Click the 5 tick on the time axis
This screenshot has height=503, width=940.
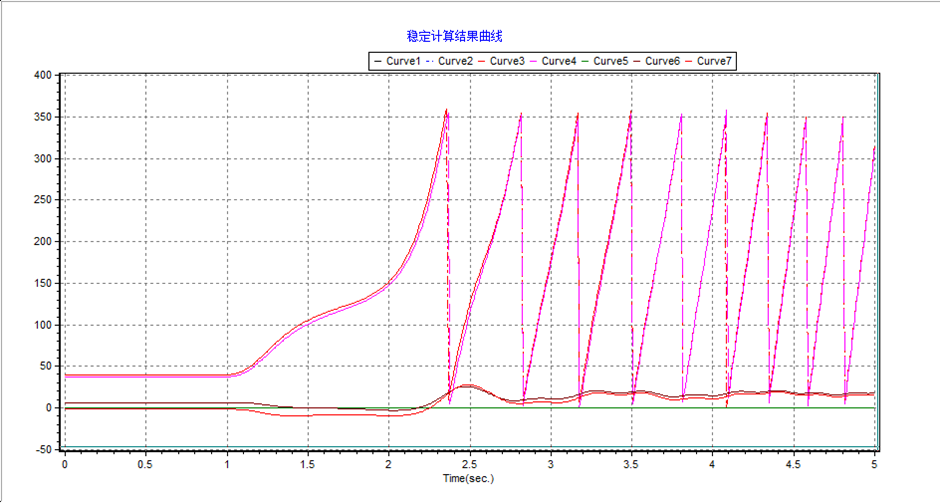point(874,465)
